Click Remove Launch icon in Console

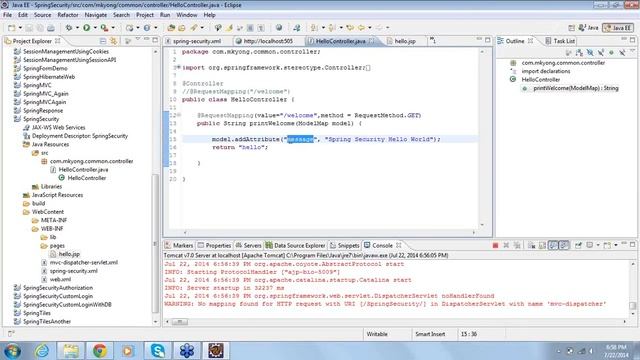(x=506, y=245)
